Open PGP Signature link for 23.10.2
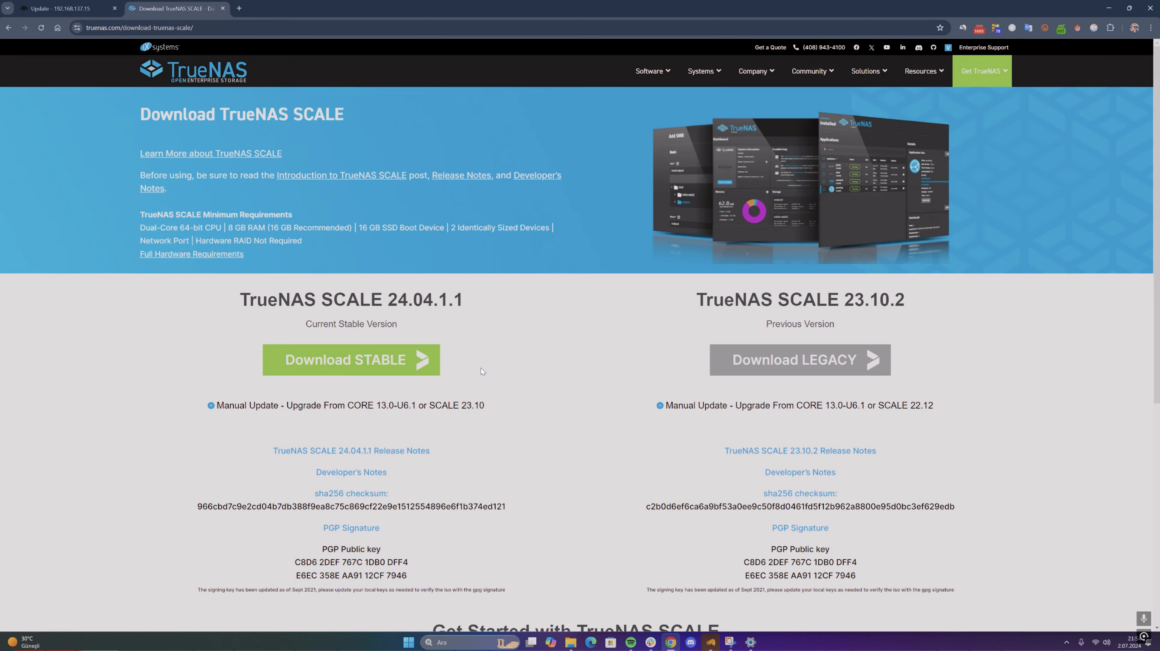 tap(800, 528)
